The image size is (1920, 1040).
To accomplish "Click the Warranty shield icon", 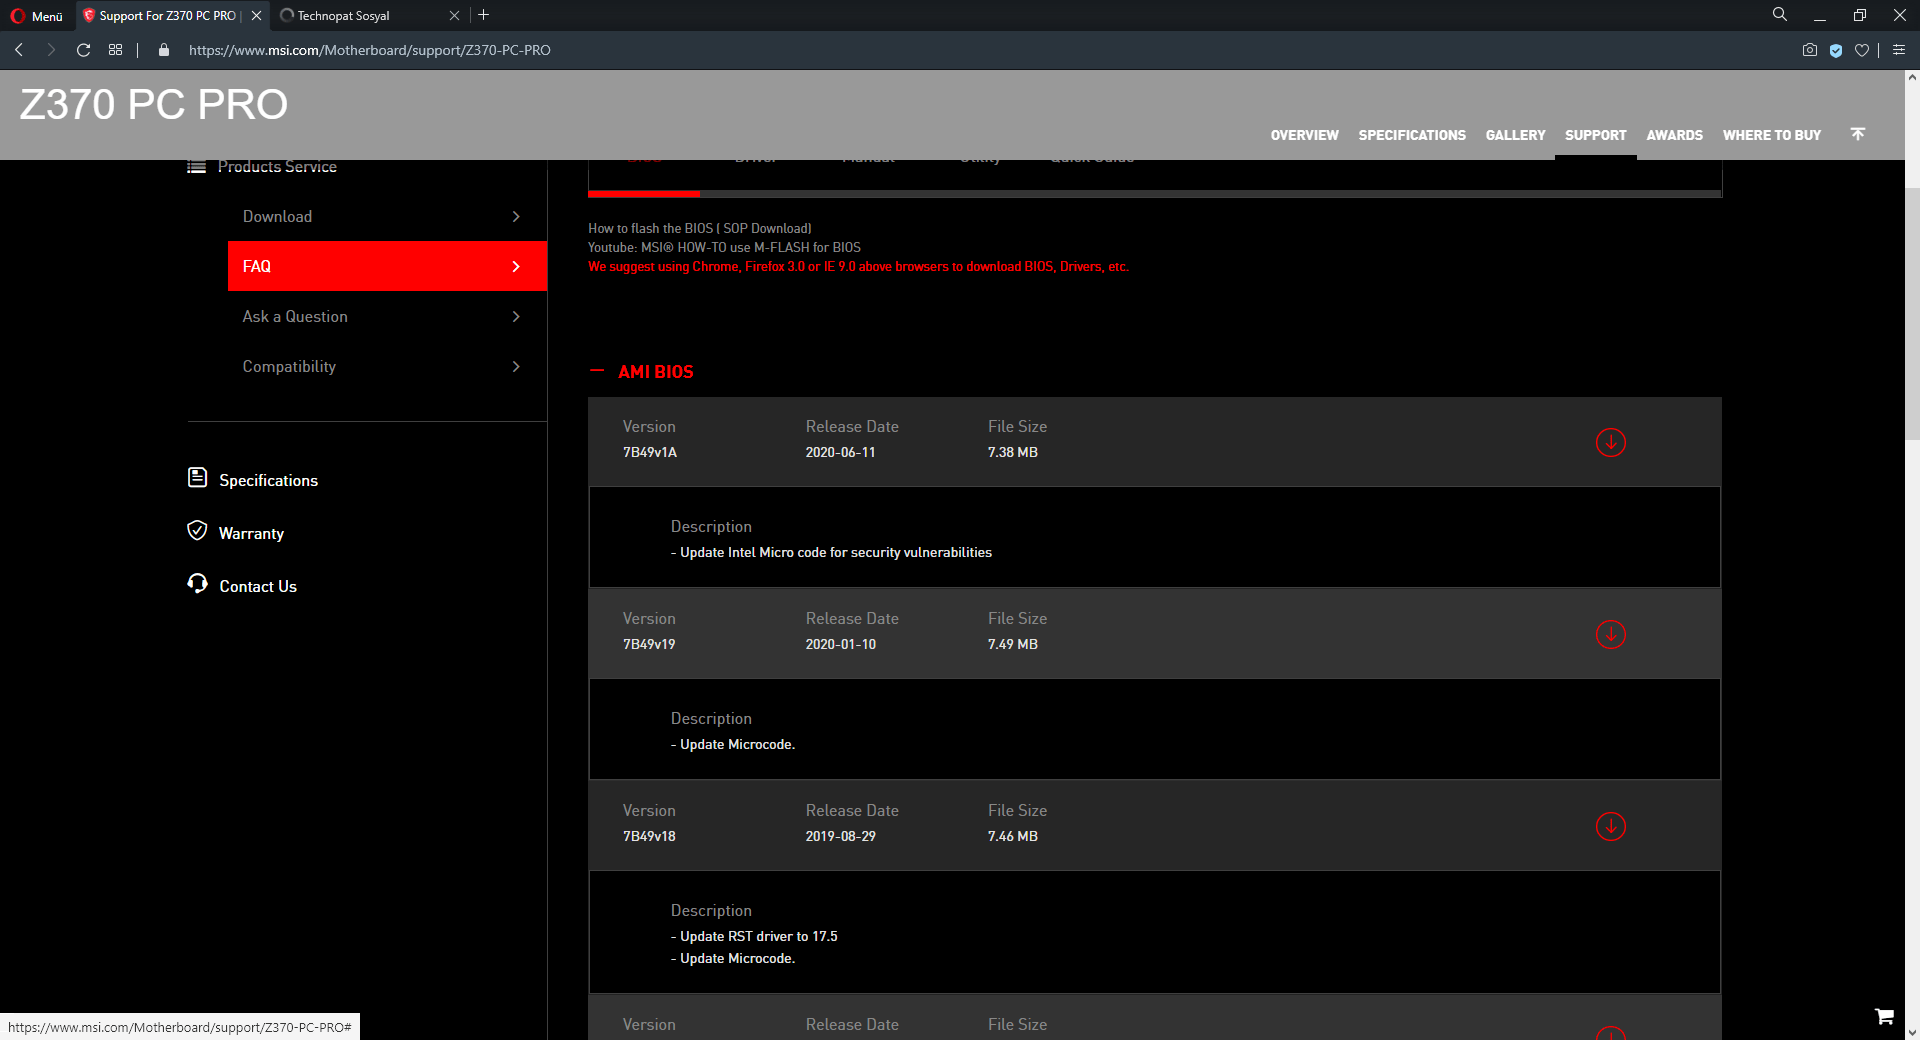I will (198, 531).
